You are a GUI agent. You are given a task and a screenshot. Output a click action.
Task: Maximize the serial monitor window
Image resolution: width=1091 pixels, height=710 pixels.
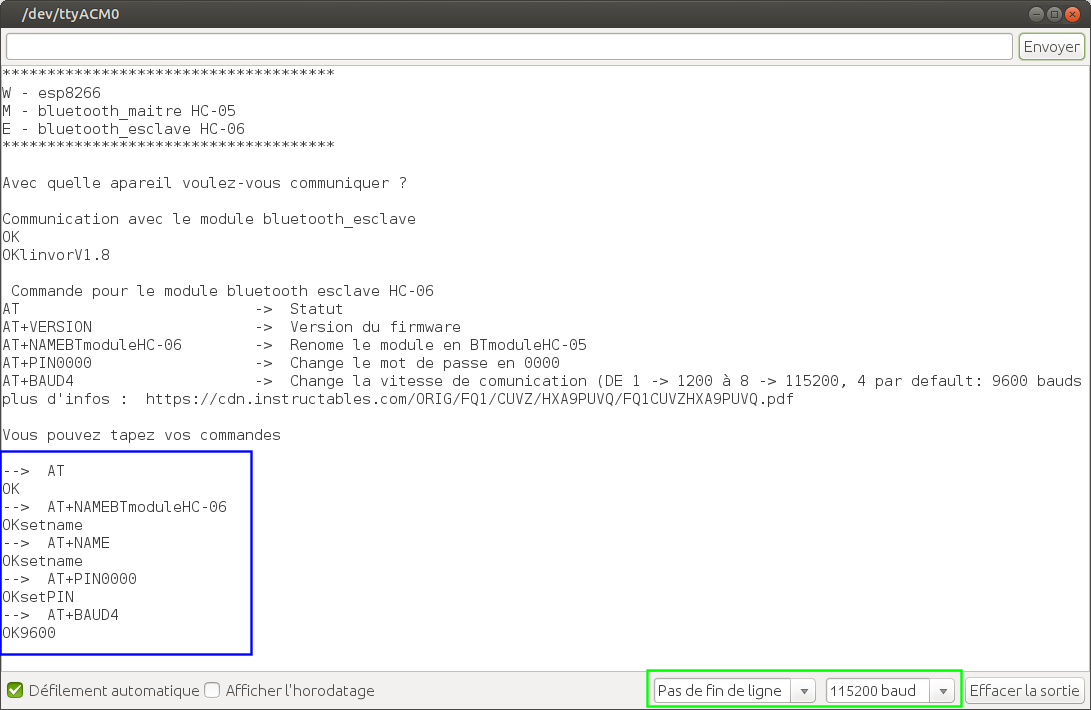pyautogui.click(x=1054, y=14)
